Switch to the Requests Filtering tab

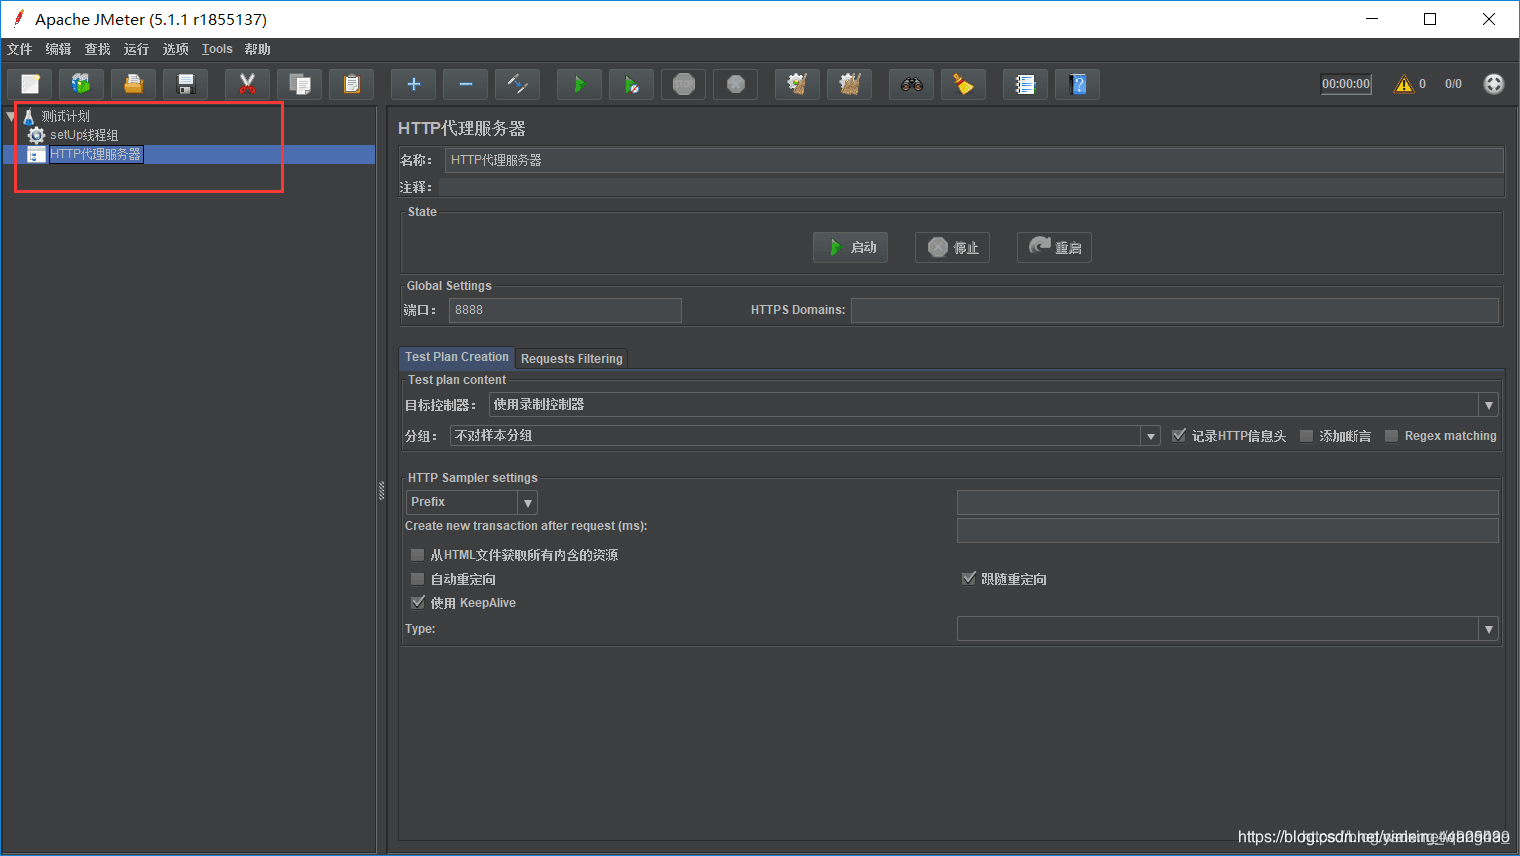(572, 358)
